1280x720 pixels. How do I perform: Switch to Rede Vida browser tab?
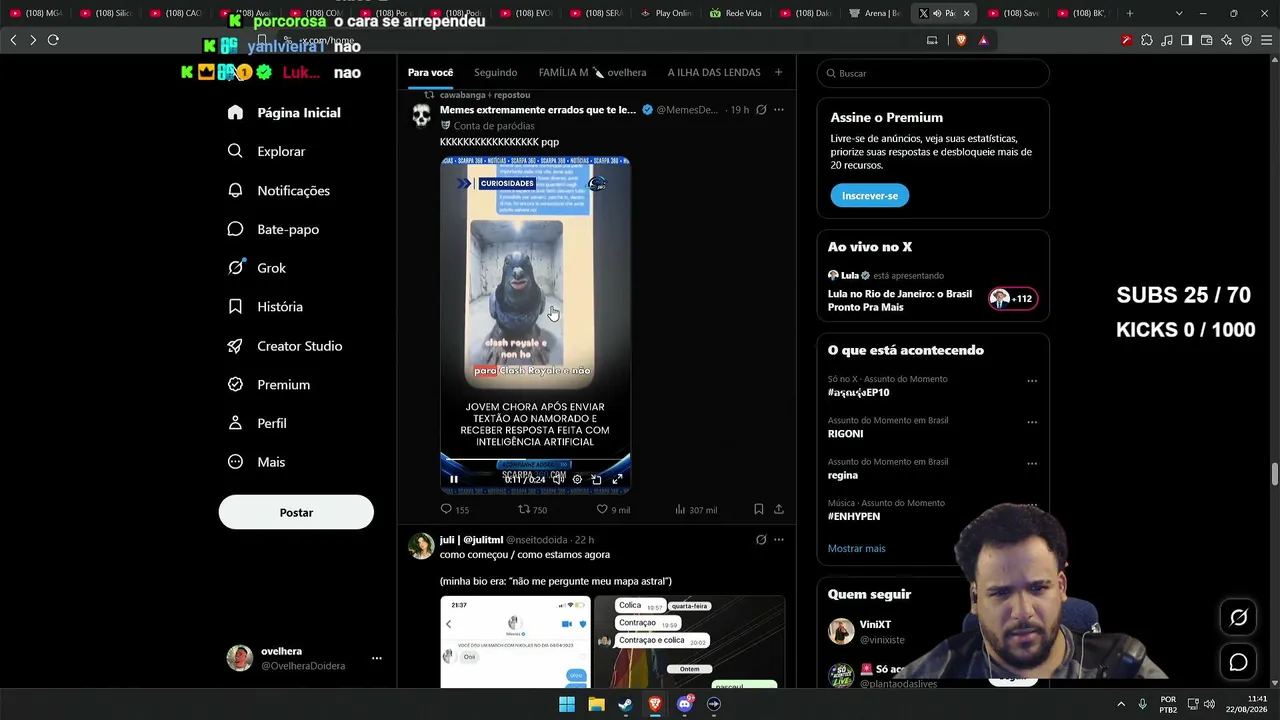[736, 13]
